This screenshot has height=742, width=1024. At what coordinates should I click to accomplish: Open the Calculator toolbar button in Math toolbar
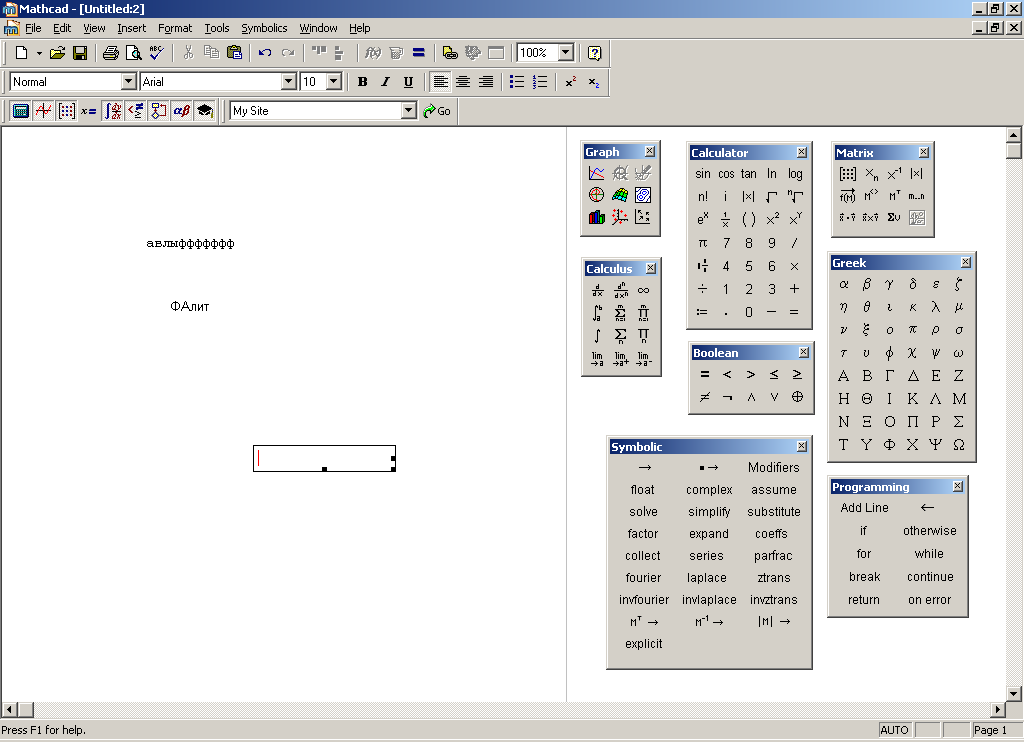pyautogui.click(x=21, y=111)
